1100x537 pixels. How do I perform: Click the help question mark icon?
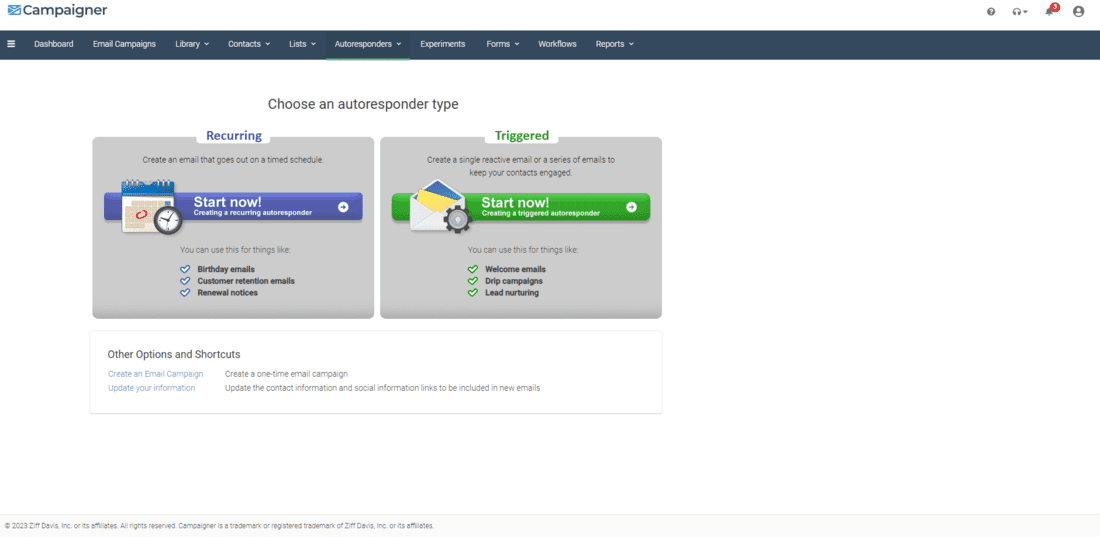click(991, 12)
